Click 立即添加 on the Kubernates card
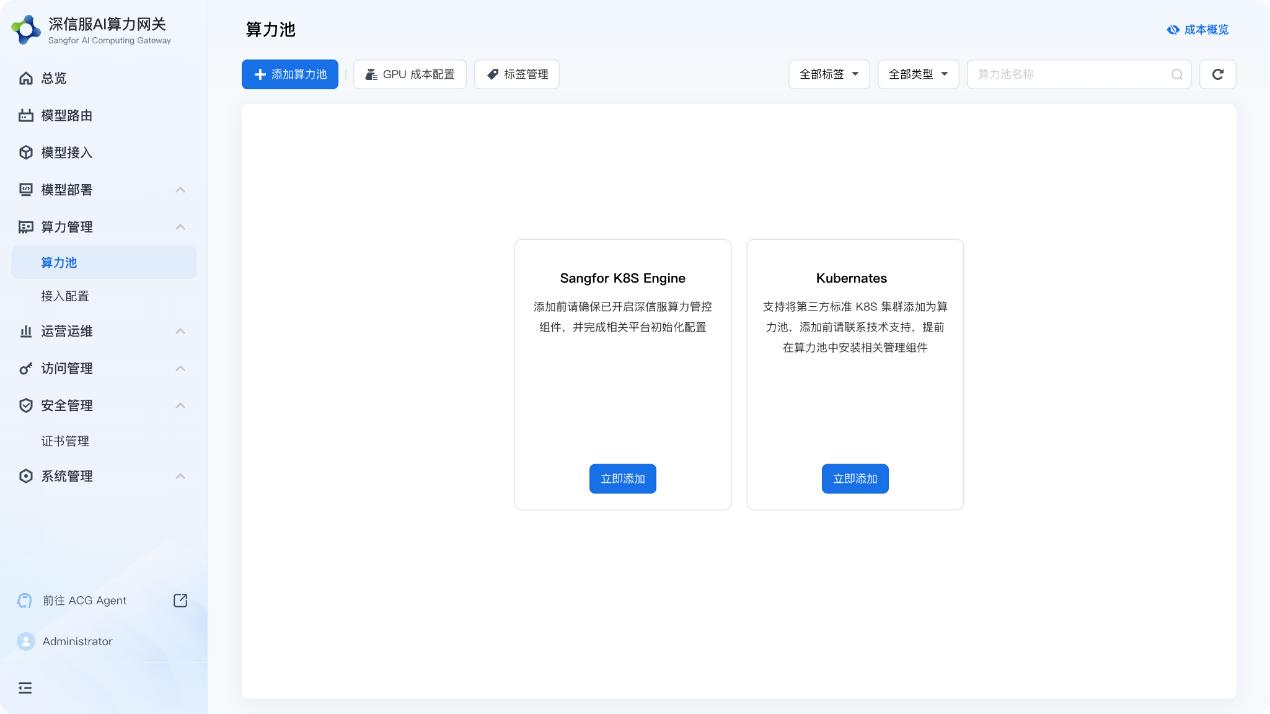Viewport: 1270px width, 714px height. click(x=855, y=479)
